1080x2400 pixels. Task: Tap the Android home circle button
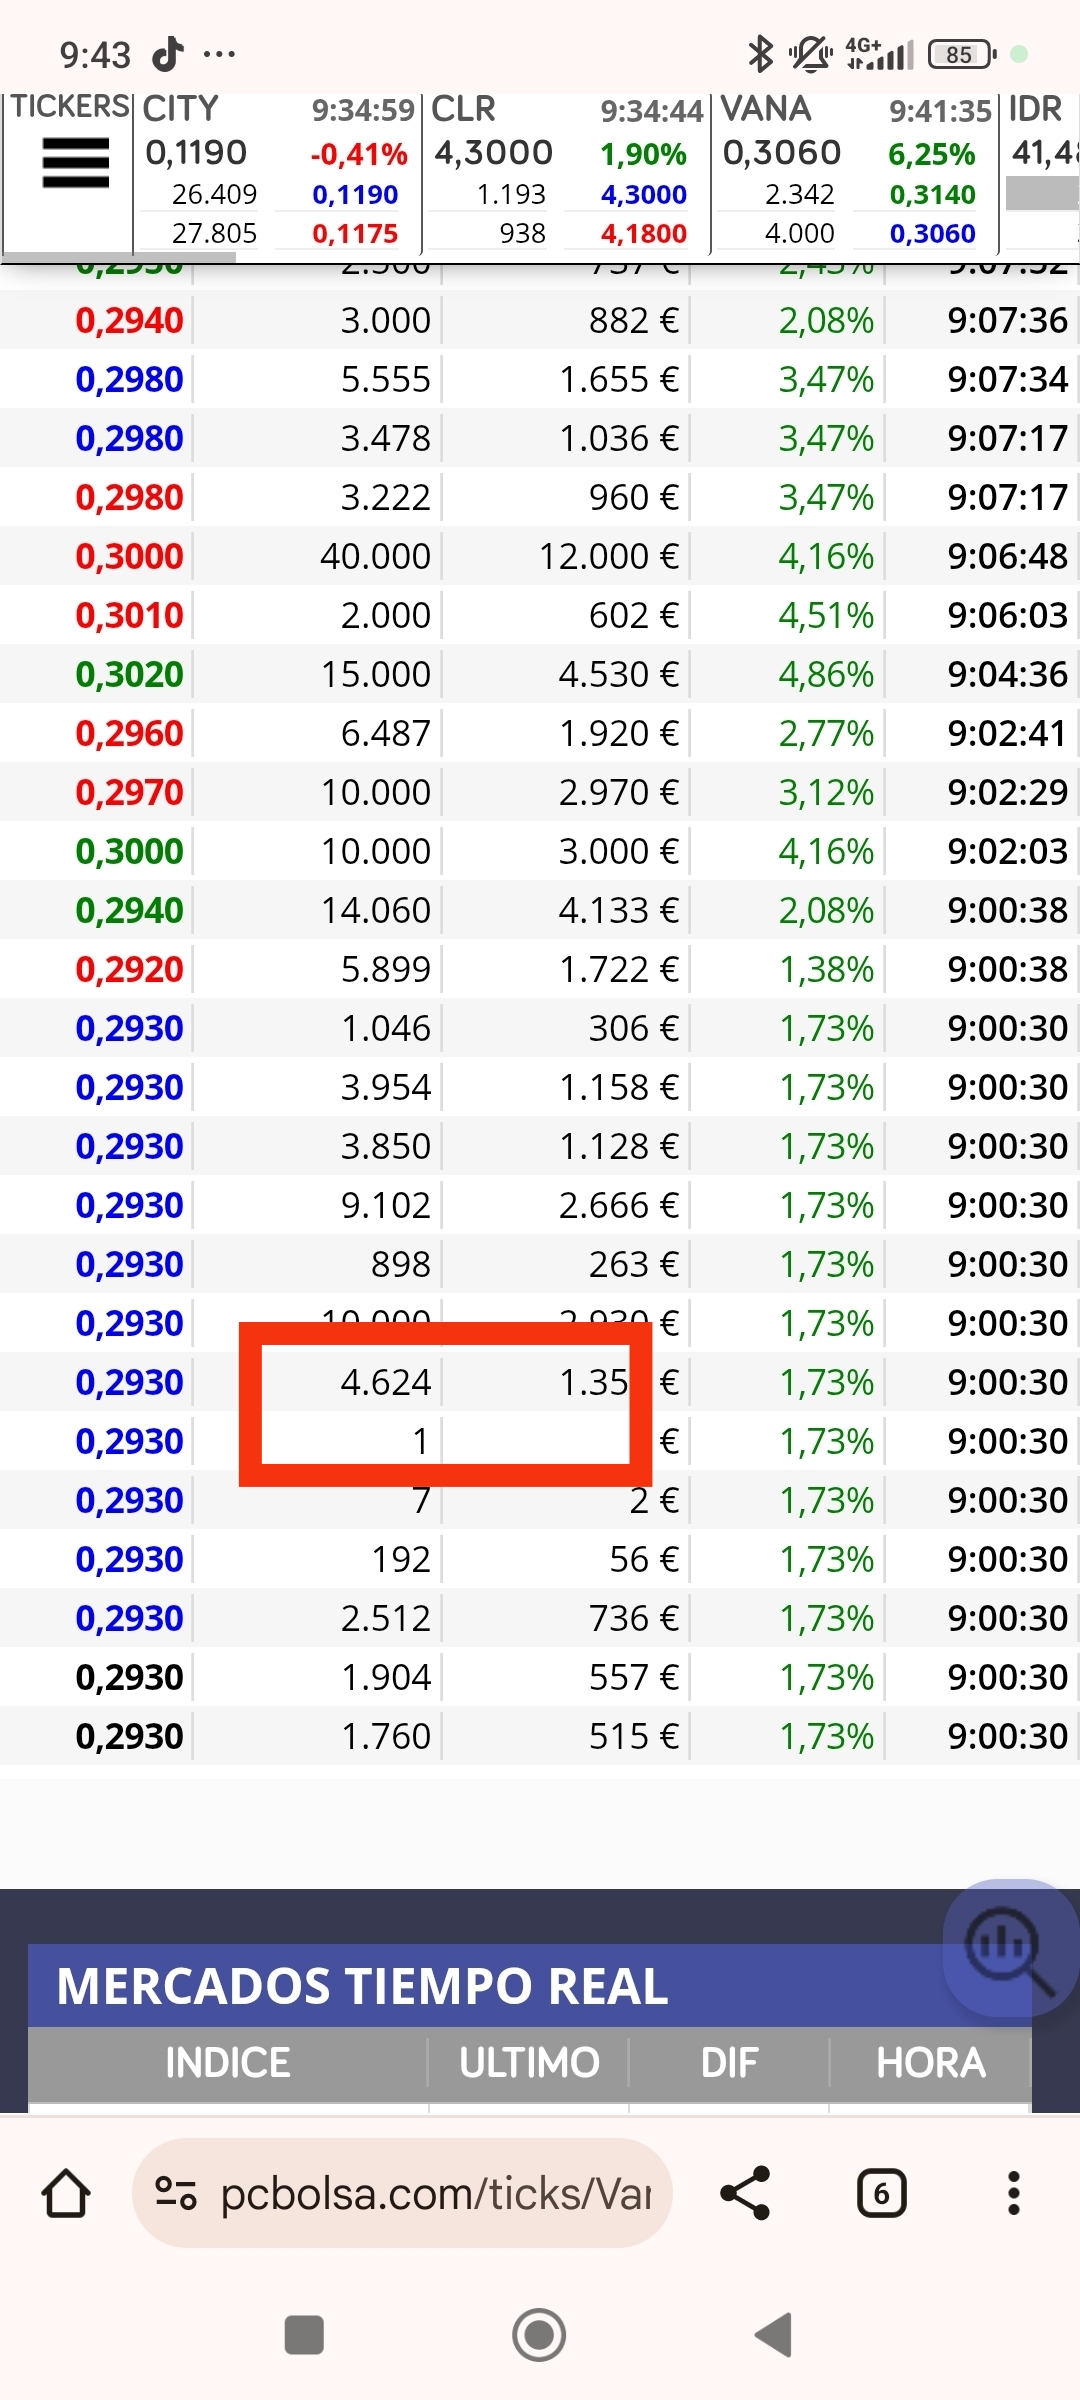(539, 2335)
